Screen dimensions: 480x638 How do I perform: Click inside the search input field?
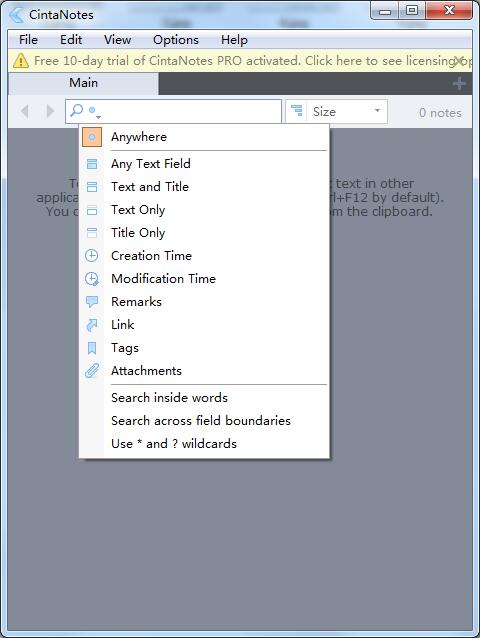189,111
